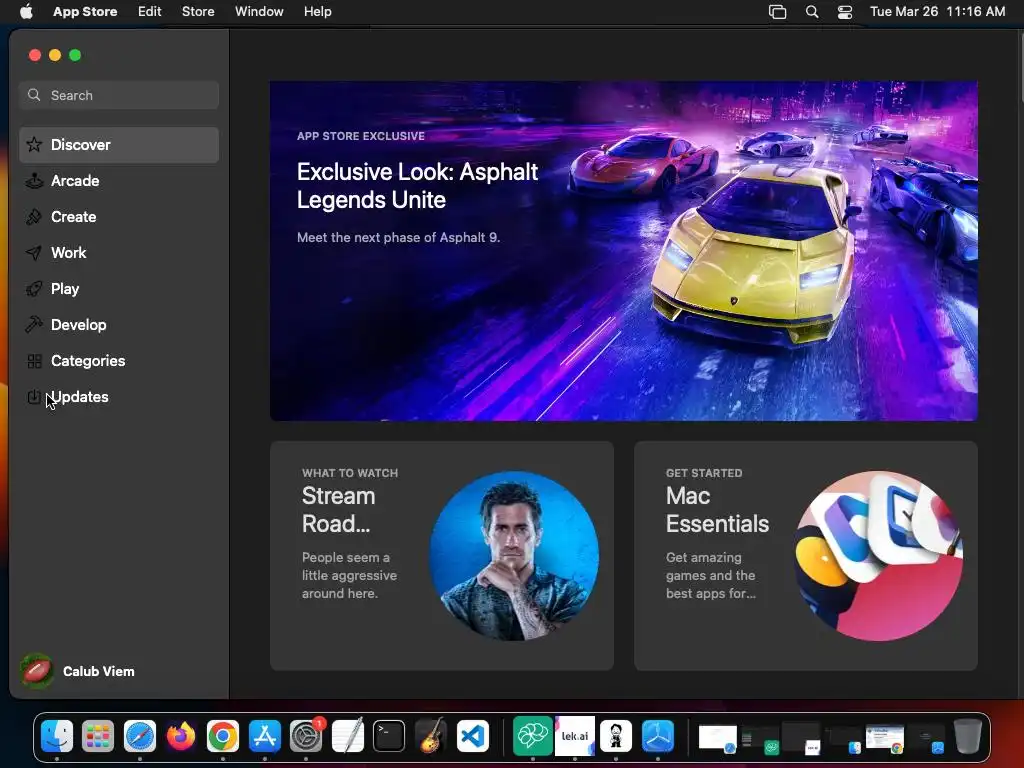Check the Updates section

[x=119, y=396]
